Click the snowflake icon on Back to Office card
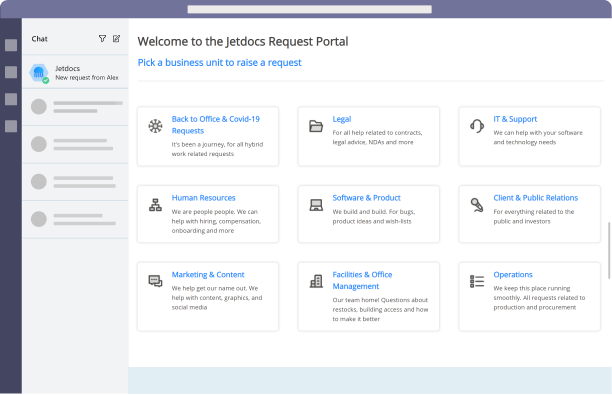Screen dimensions: 612x395 (x=155, y=126)
